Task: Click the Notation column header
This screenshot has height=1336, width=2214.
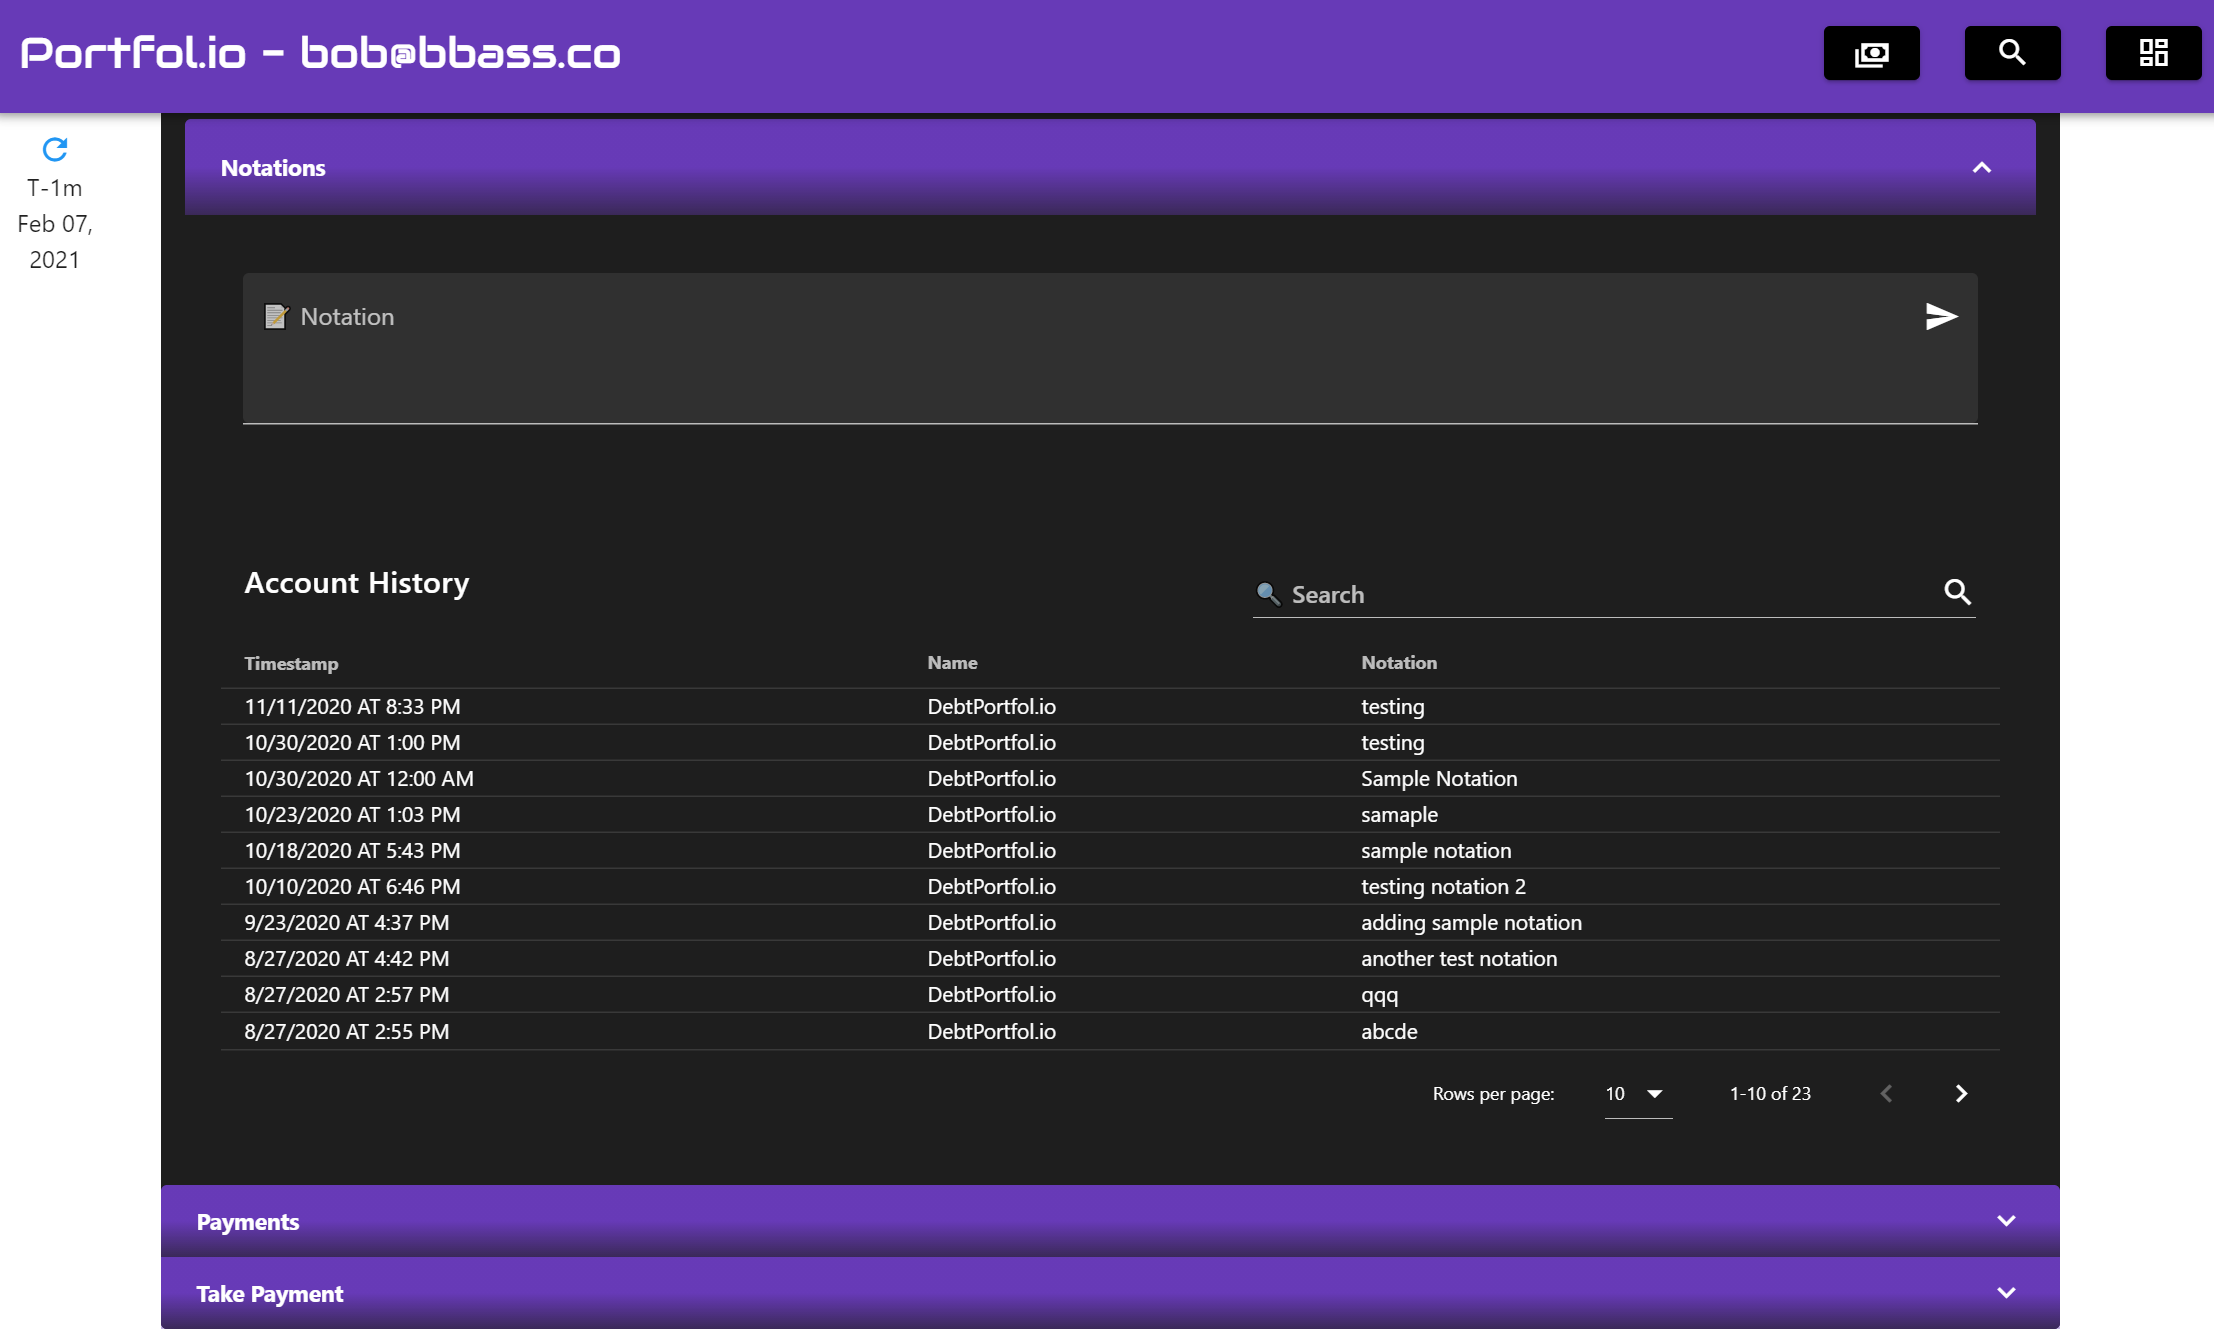Action: click(1398, 663)
